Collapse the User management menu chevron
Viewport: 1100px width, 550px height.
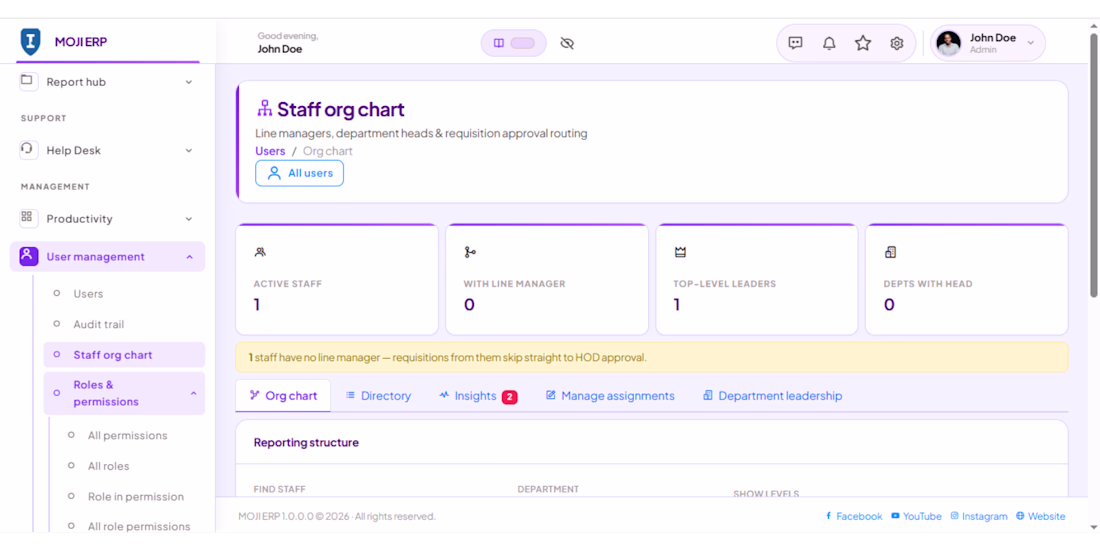coord(189,257)
